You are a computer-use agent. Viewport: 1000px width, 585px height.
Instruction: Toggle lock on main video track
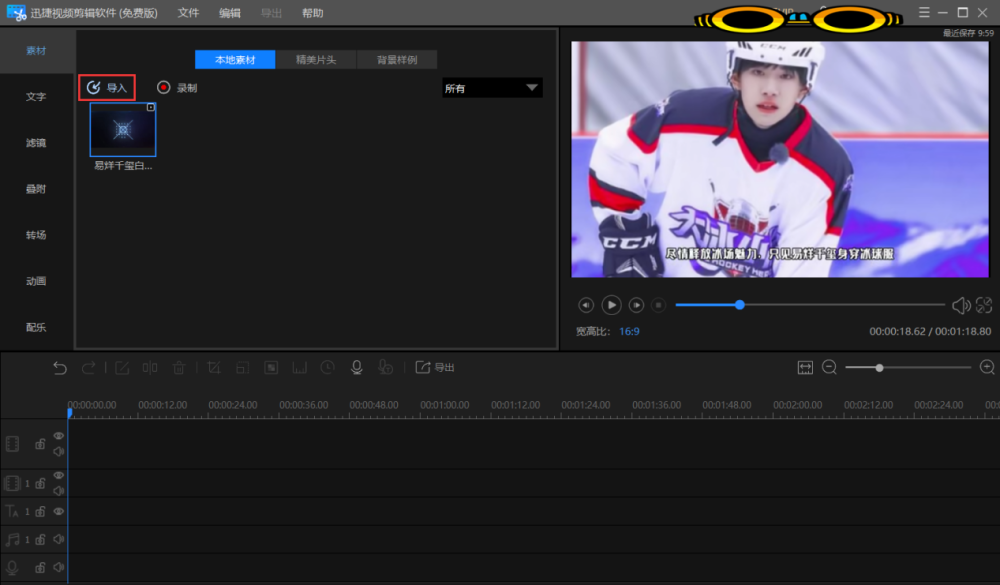[x=40, y=444]
